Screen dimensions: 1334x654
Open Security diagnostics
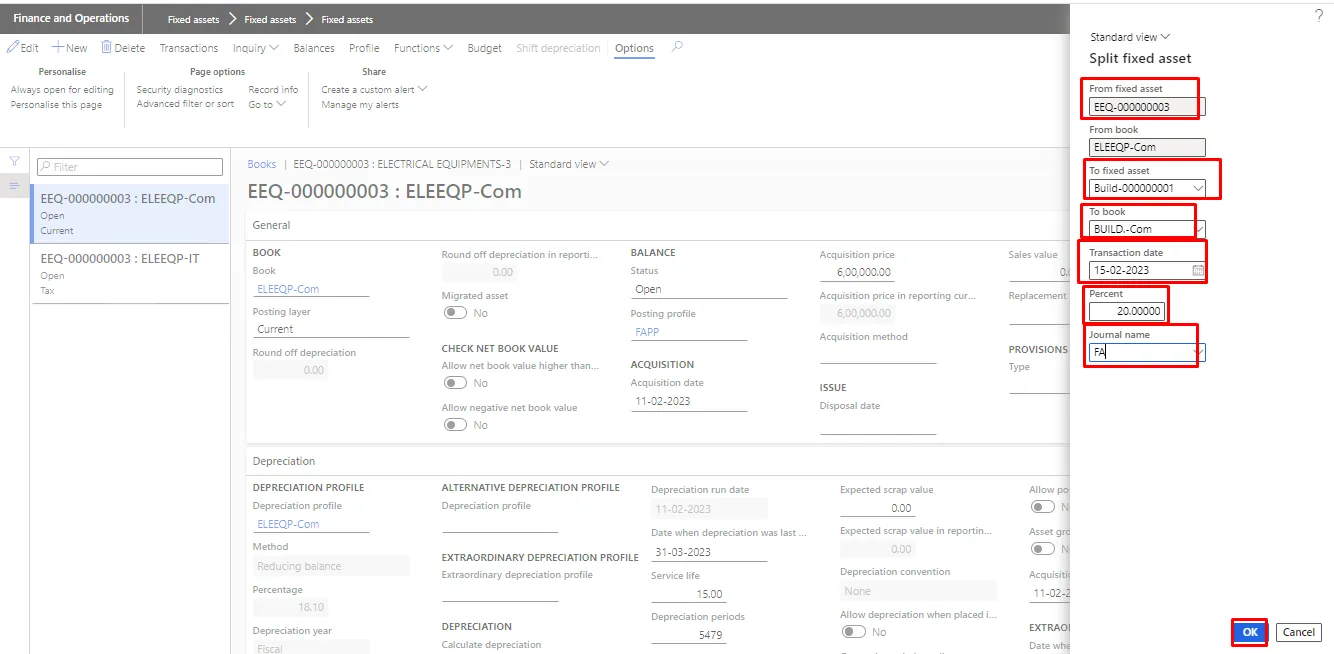point(180,90)
